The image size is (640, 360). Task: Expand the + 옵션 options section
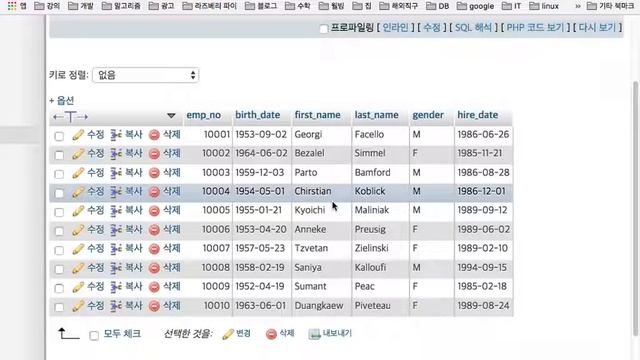62,100
